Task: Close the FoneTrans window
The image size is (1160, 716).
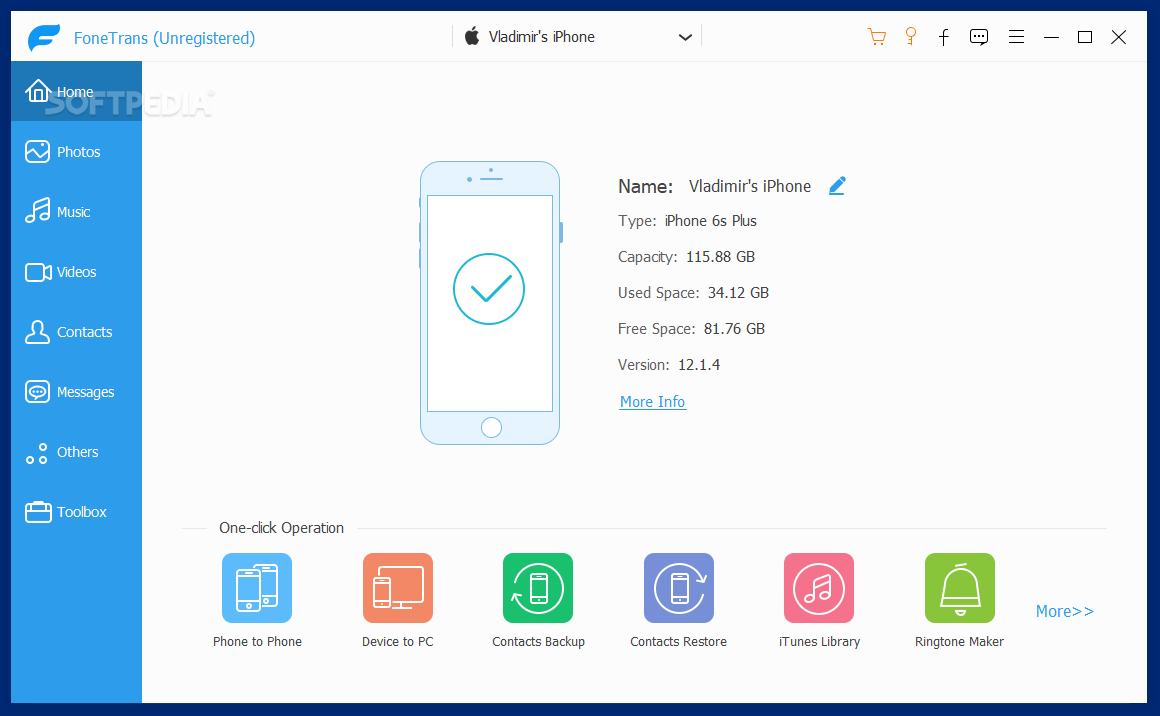Action: pos(1119,37)
